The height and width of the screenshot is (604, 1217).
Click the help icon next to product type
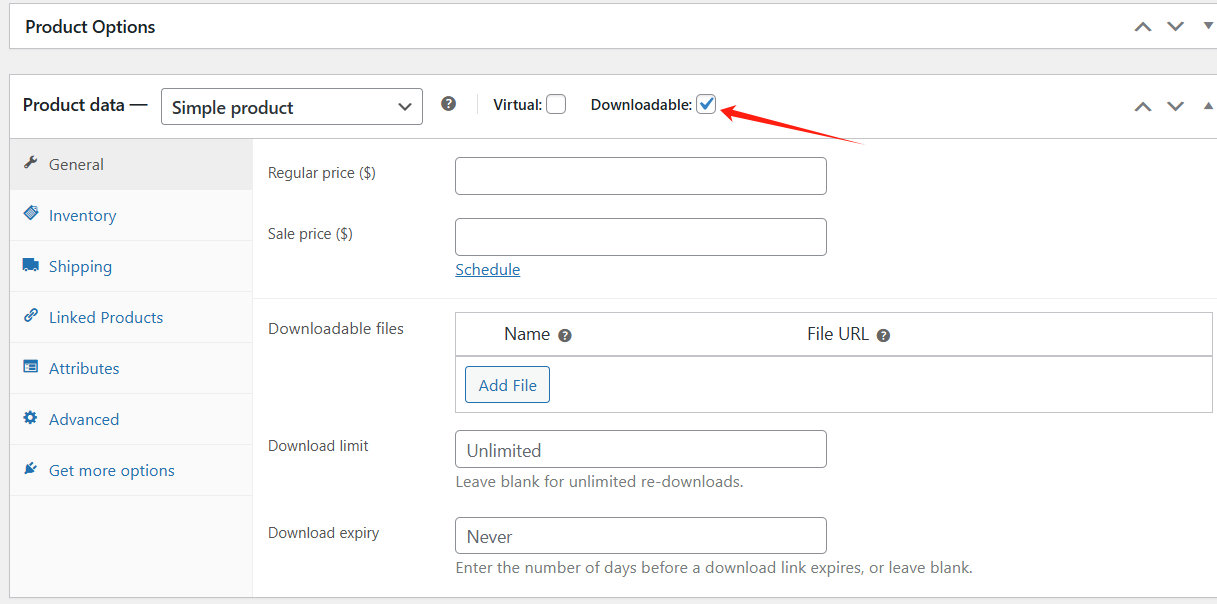(x=449, y=103)
